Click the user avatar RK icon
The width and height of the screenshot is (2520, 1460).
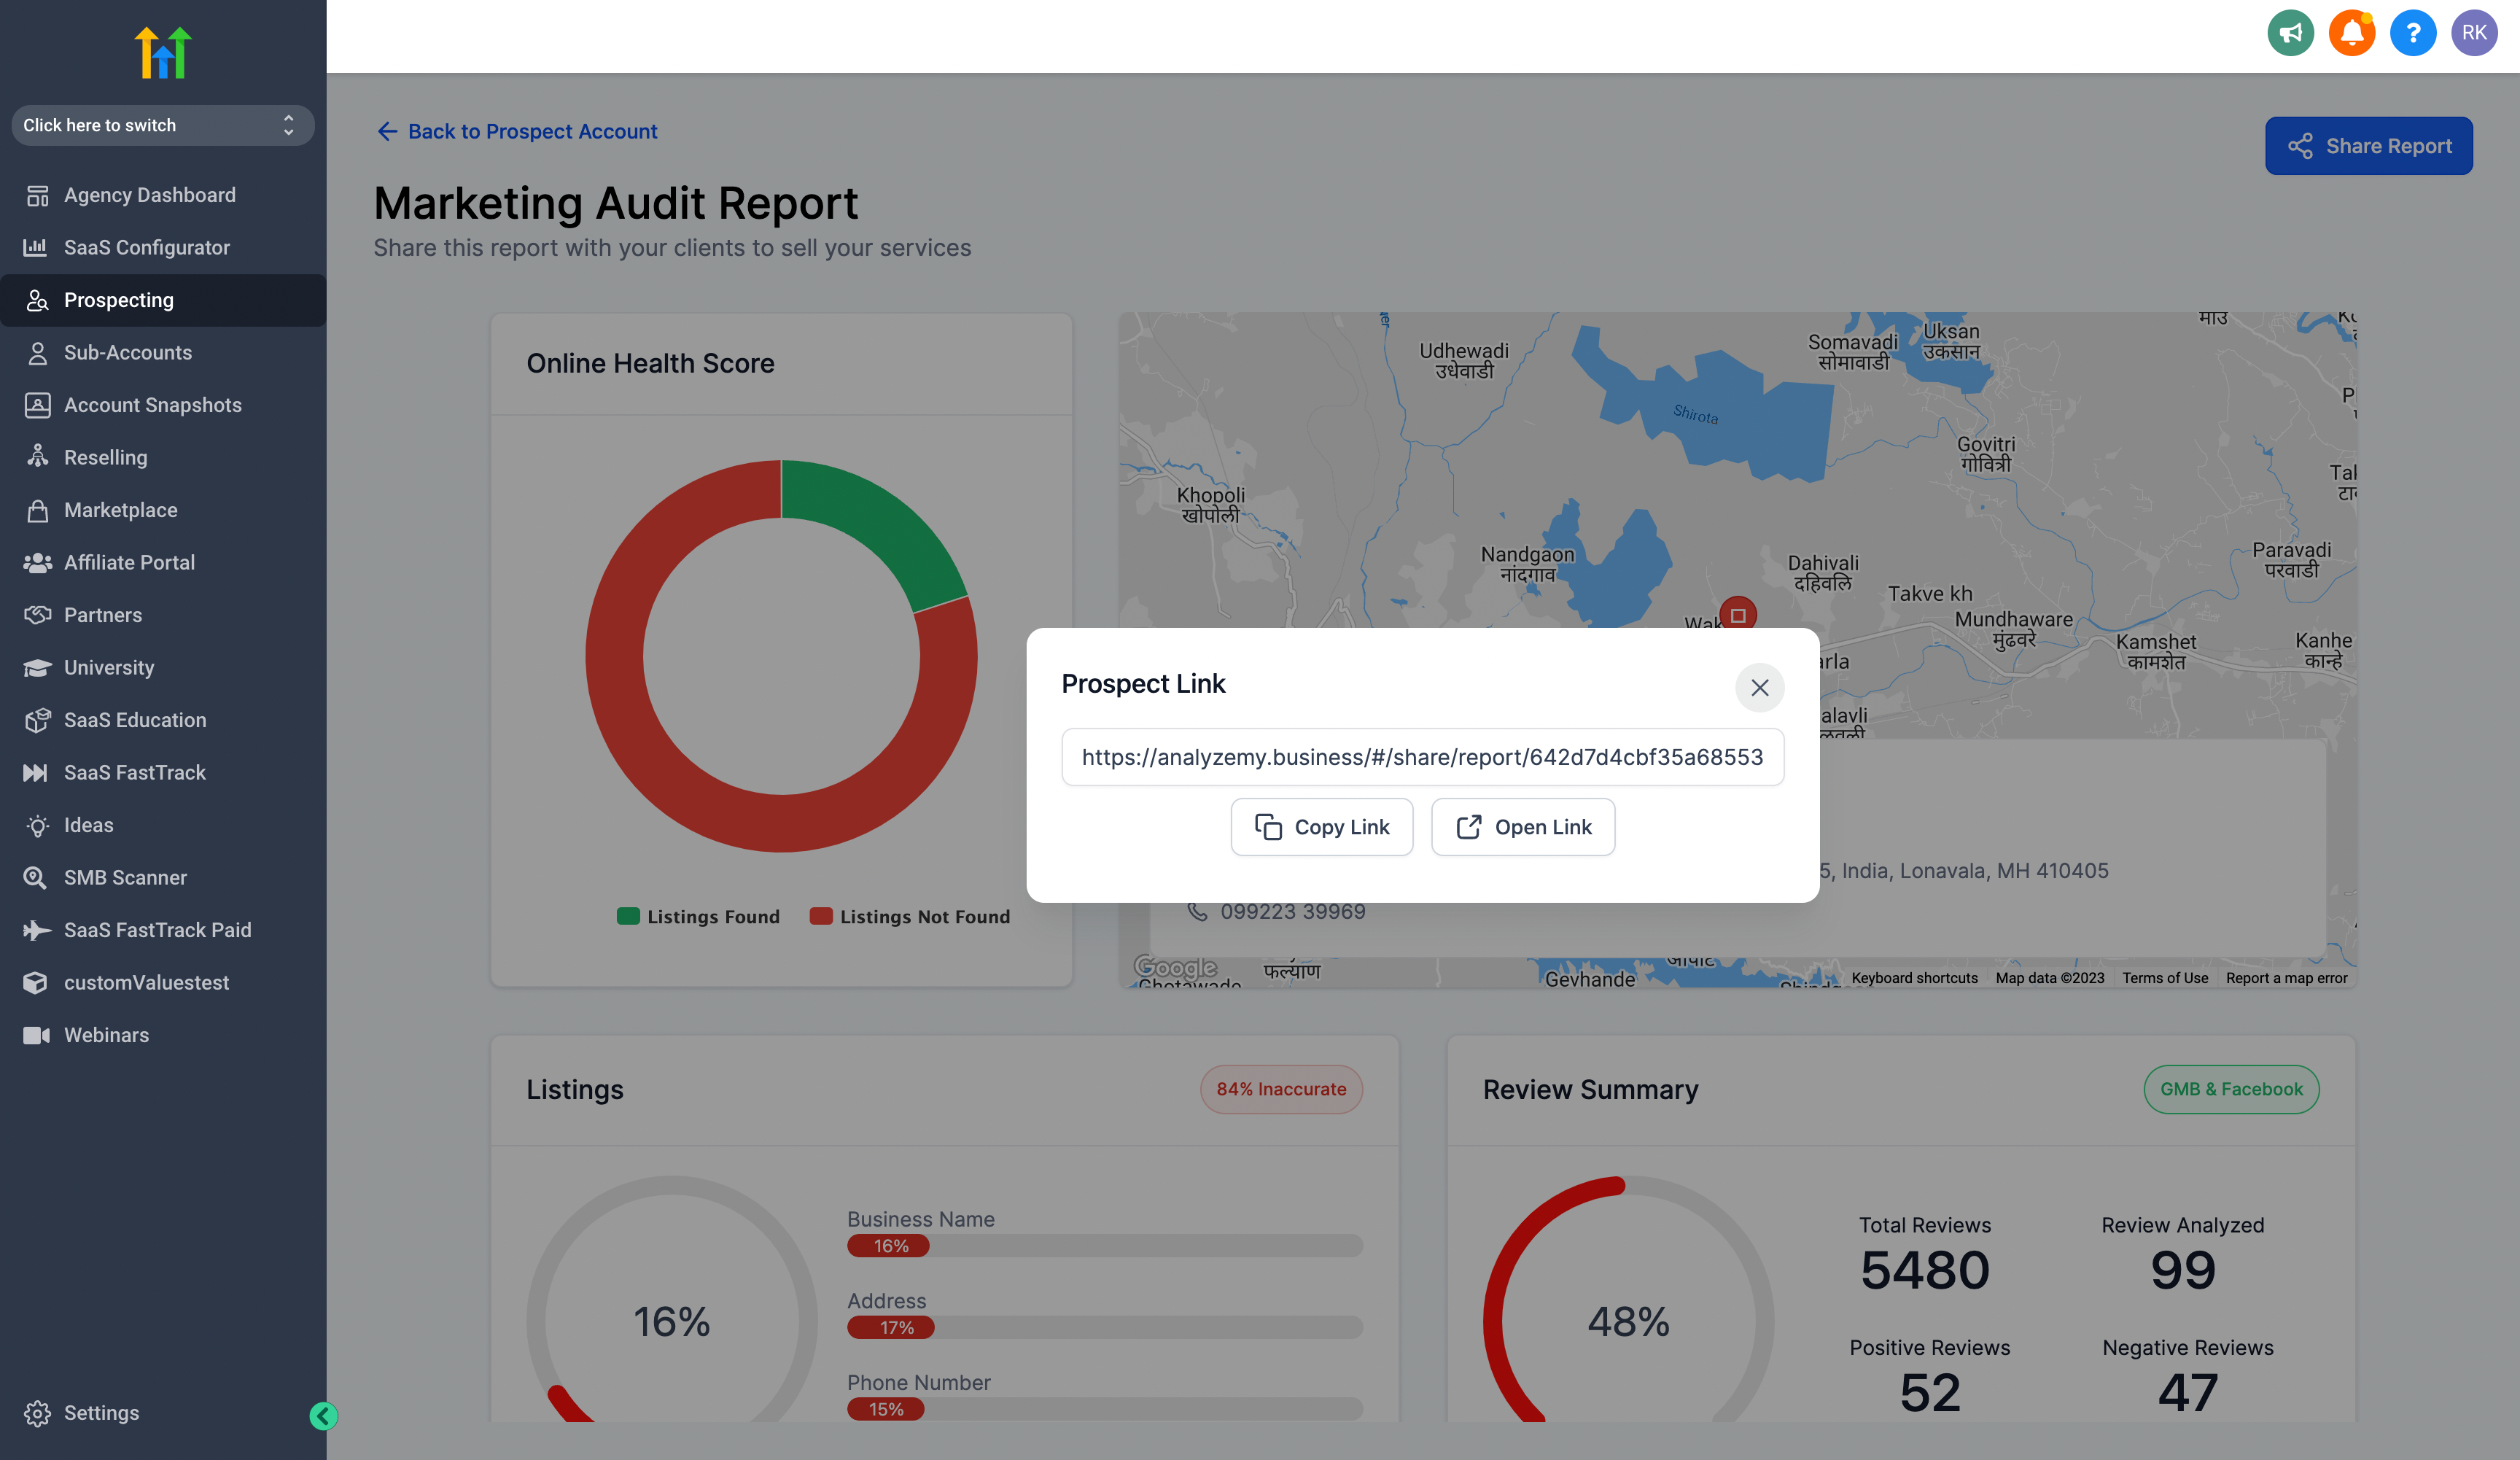(x=2476, y=31)
